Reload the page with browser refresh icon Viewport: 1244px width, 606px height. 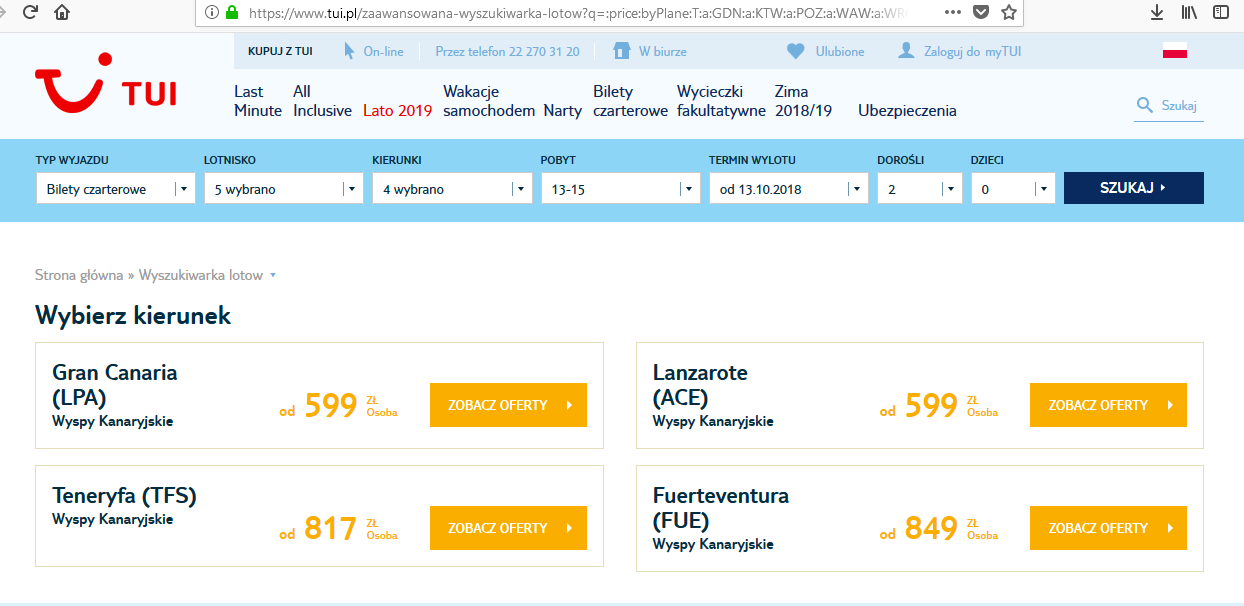tap(29, 13)
